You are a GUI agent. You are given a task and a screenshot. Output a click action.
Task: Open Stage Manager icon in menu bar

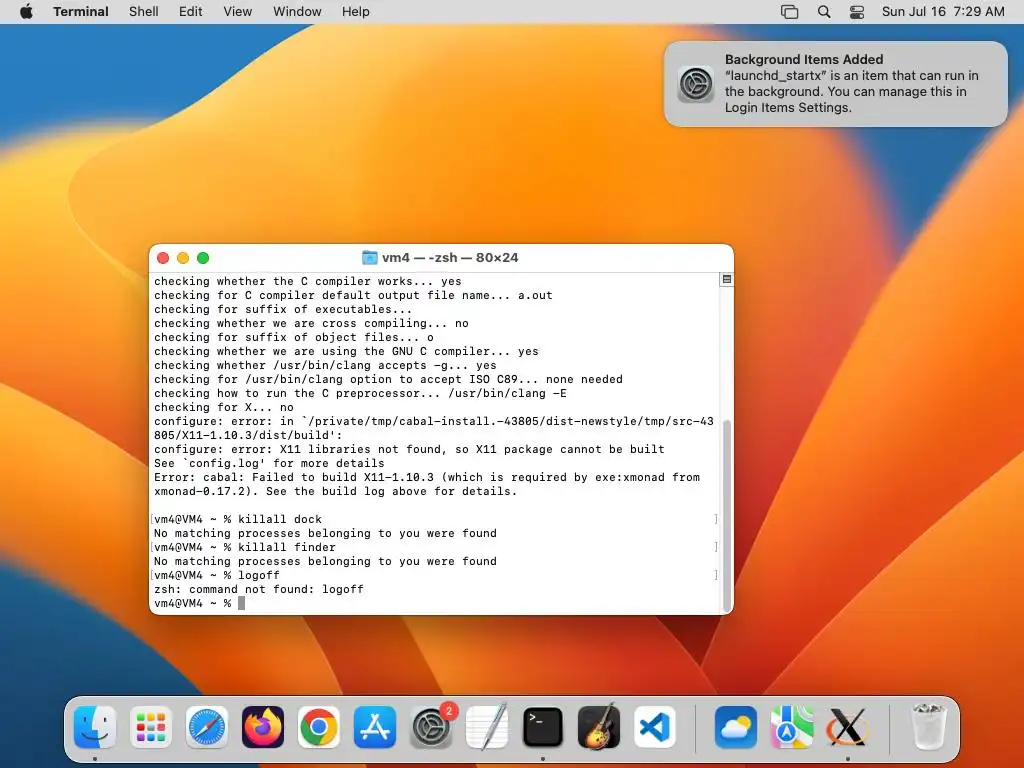coord(790,12)
